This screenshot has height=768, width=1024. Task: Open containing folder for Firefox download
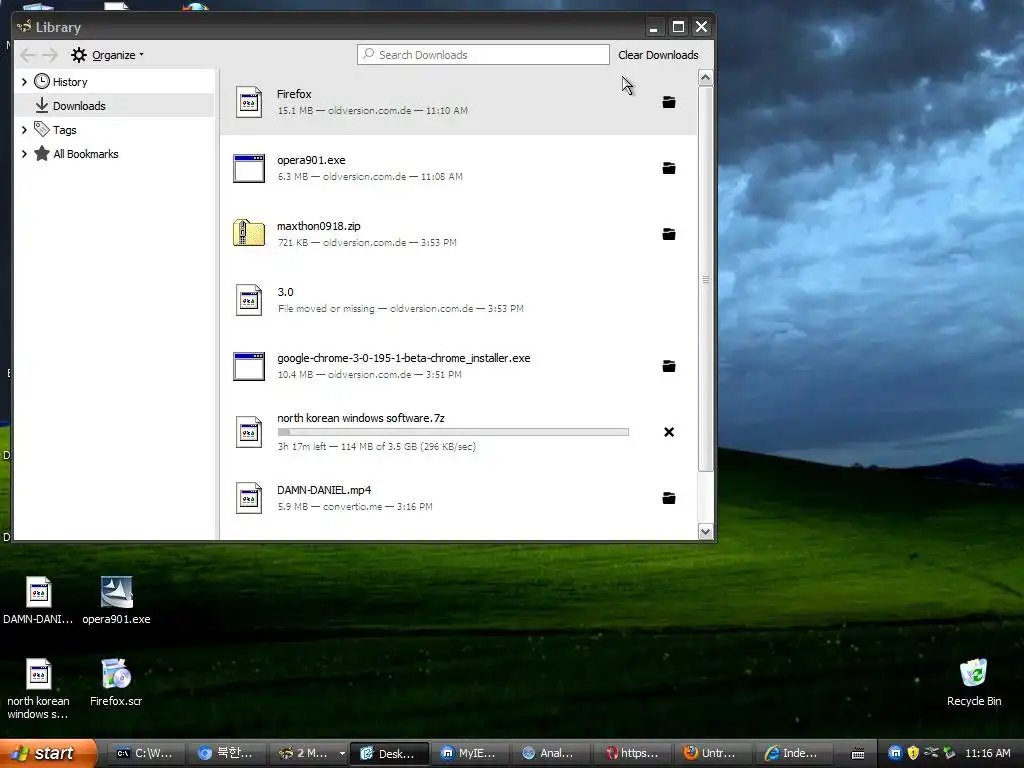669,102
